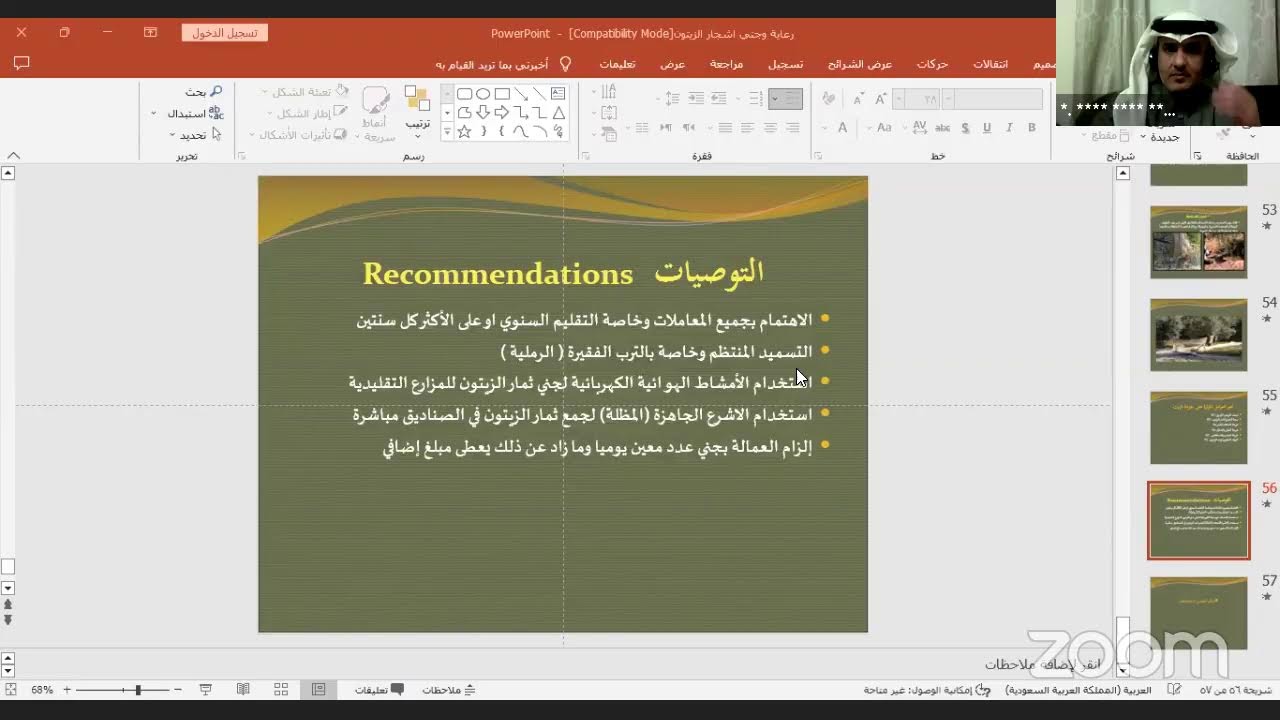1280x720 pixels.
Task: Click fit slide to window icon
Action: pos(11,690)
